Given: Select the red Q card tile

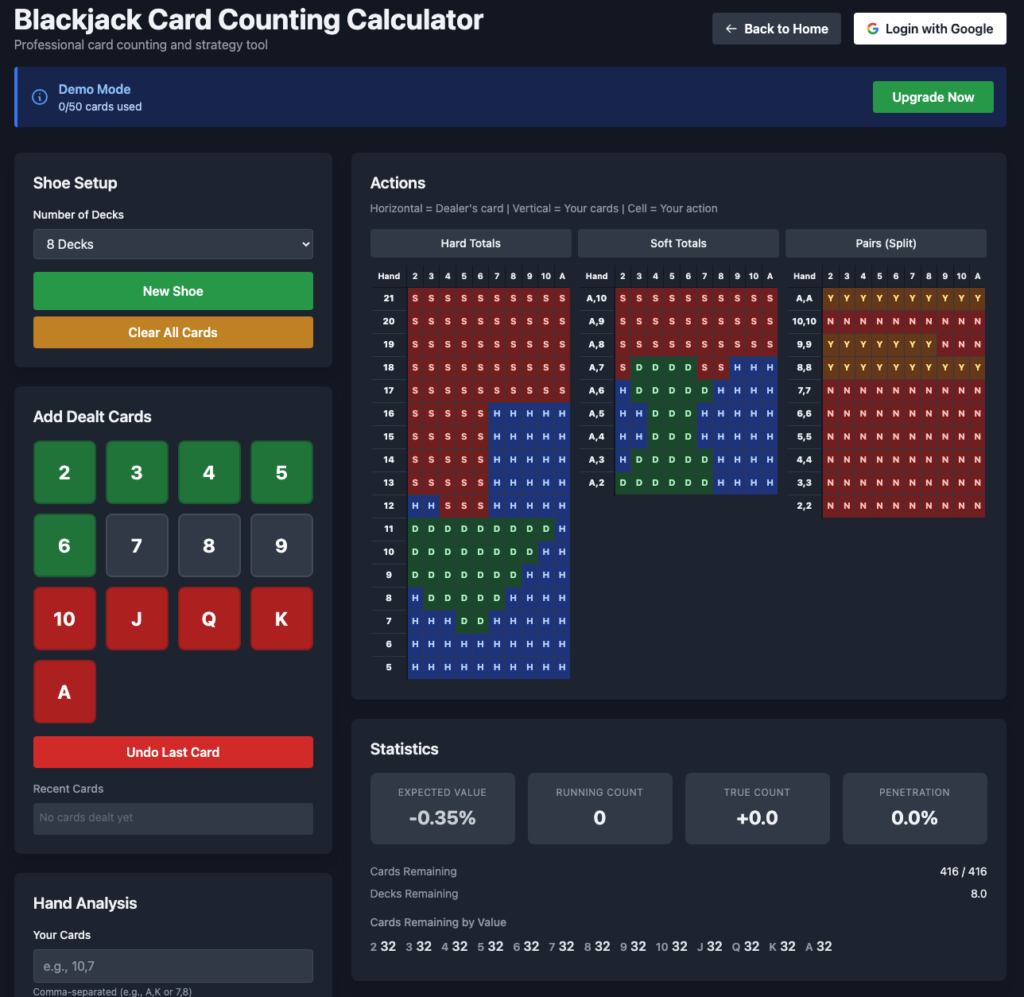Looking at the screenshot, I should [209, 618].
